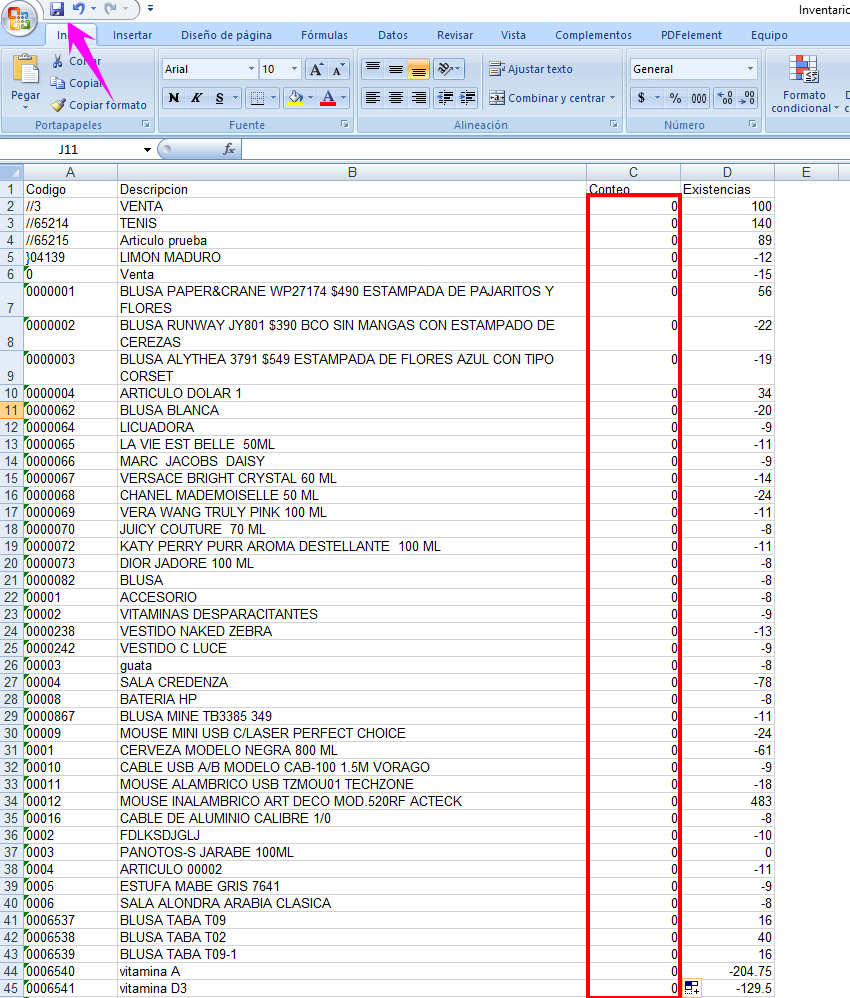Screen dimensions: 850x998
Task: Open the Vista tab
Action: (x=513, y=35)
